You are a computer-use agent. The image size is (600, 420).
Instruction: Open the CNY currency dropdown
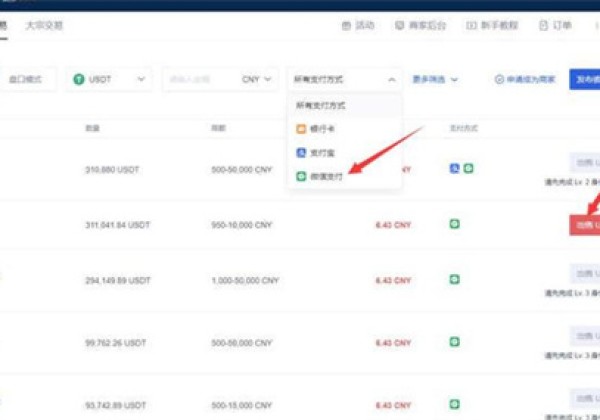[x=256, y=80]
